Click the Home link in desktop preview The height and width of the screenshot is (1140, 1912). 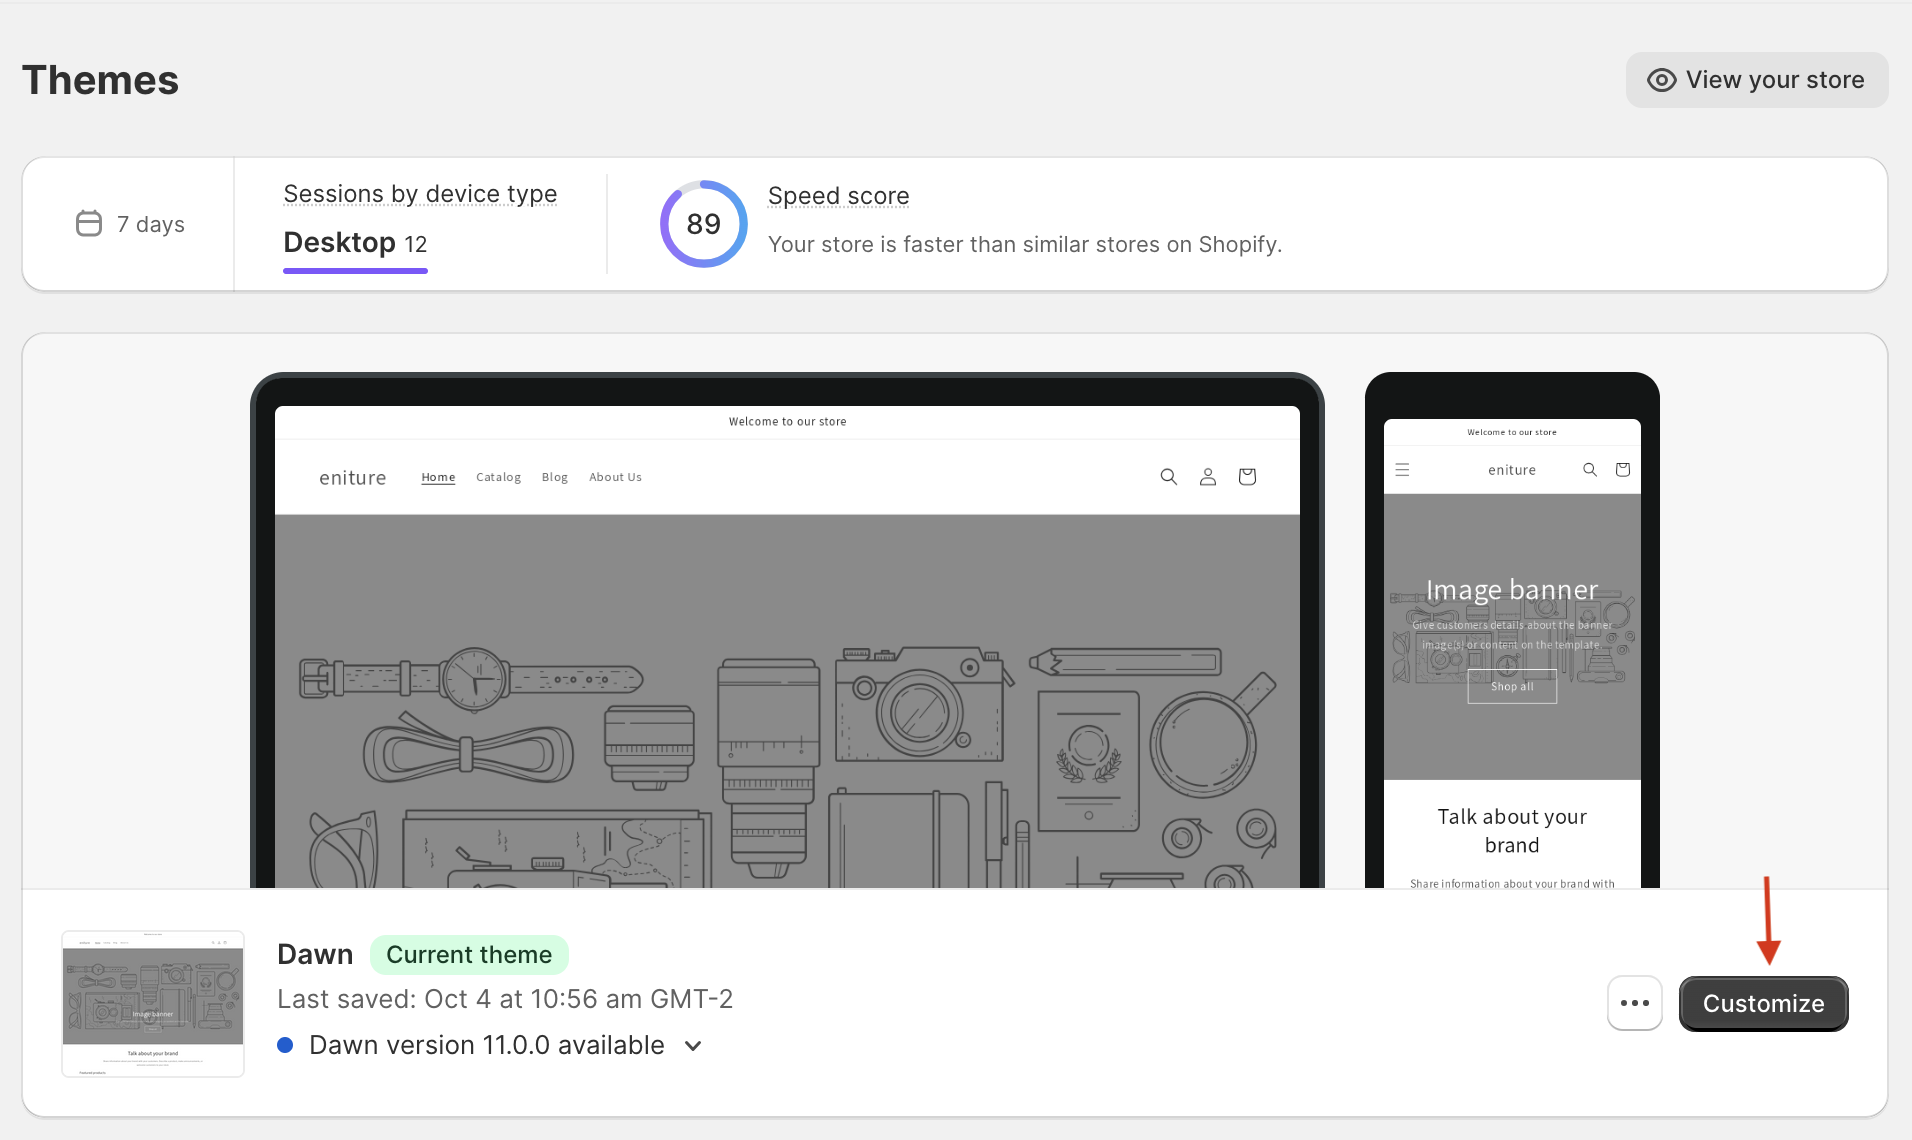click(x=438, y=478)
